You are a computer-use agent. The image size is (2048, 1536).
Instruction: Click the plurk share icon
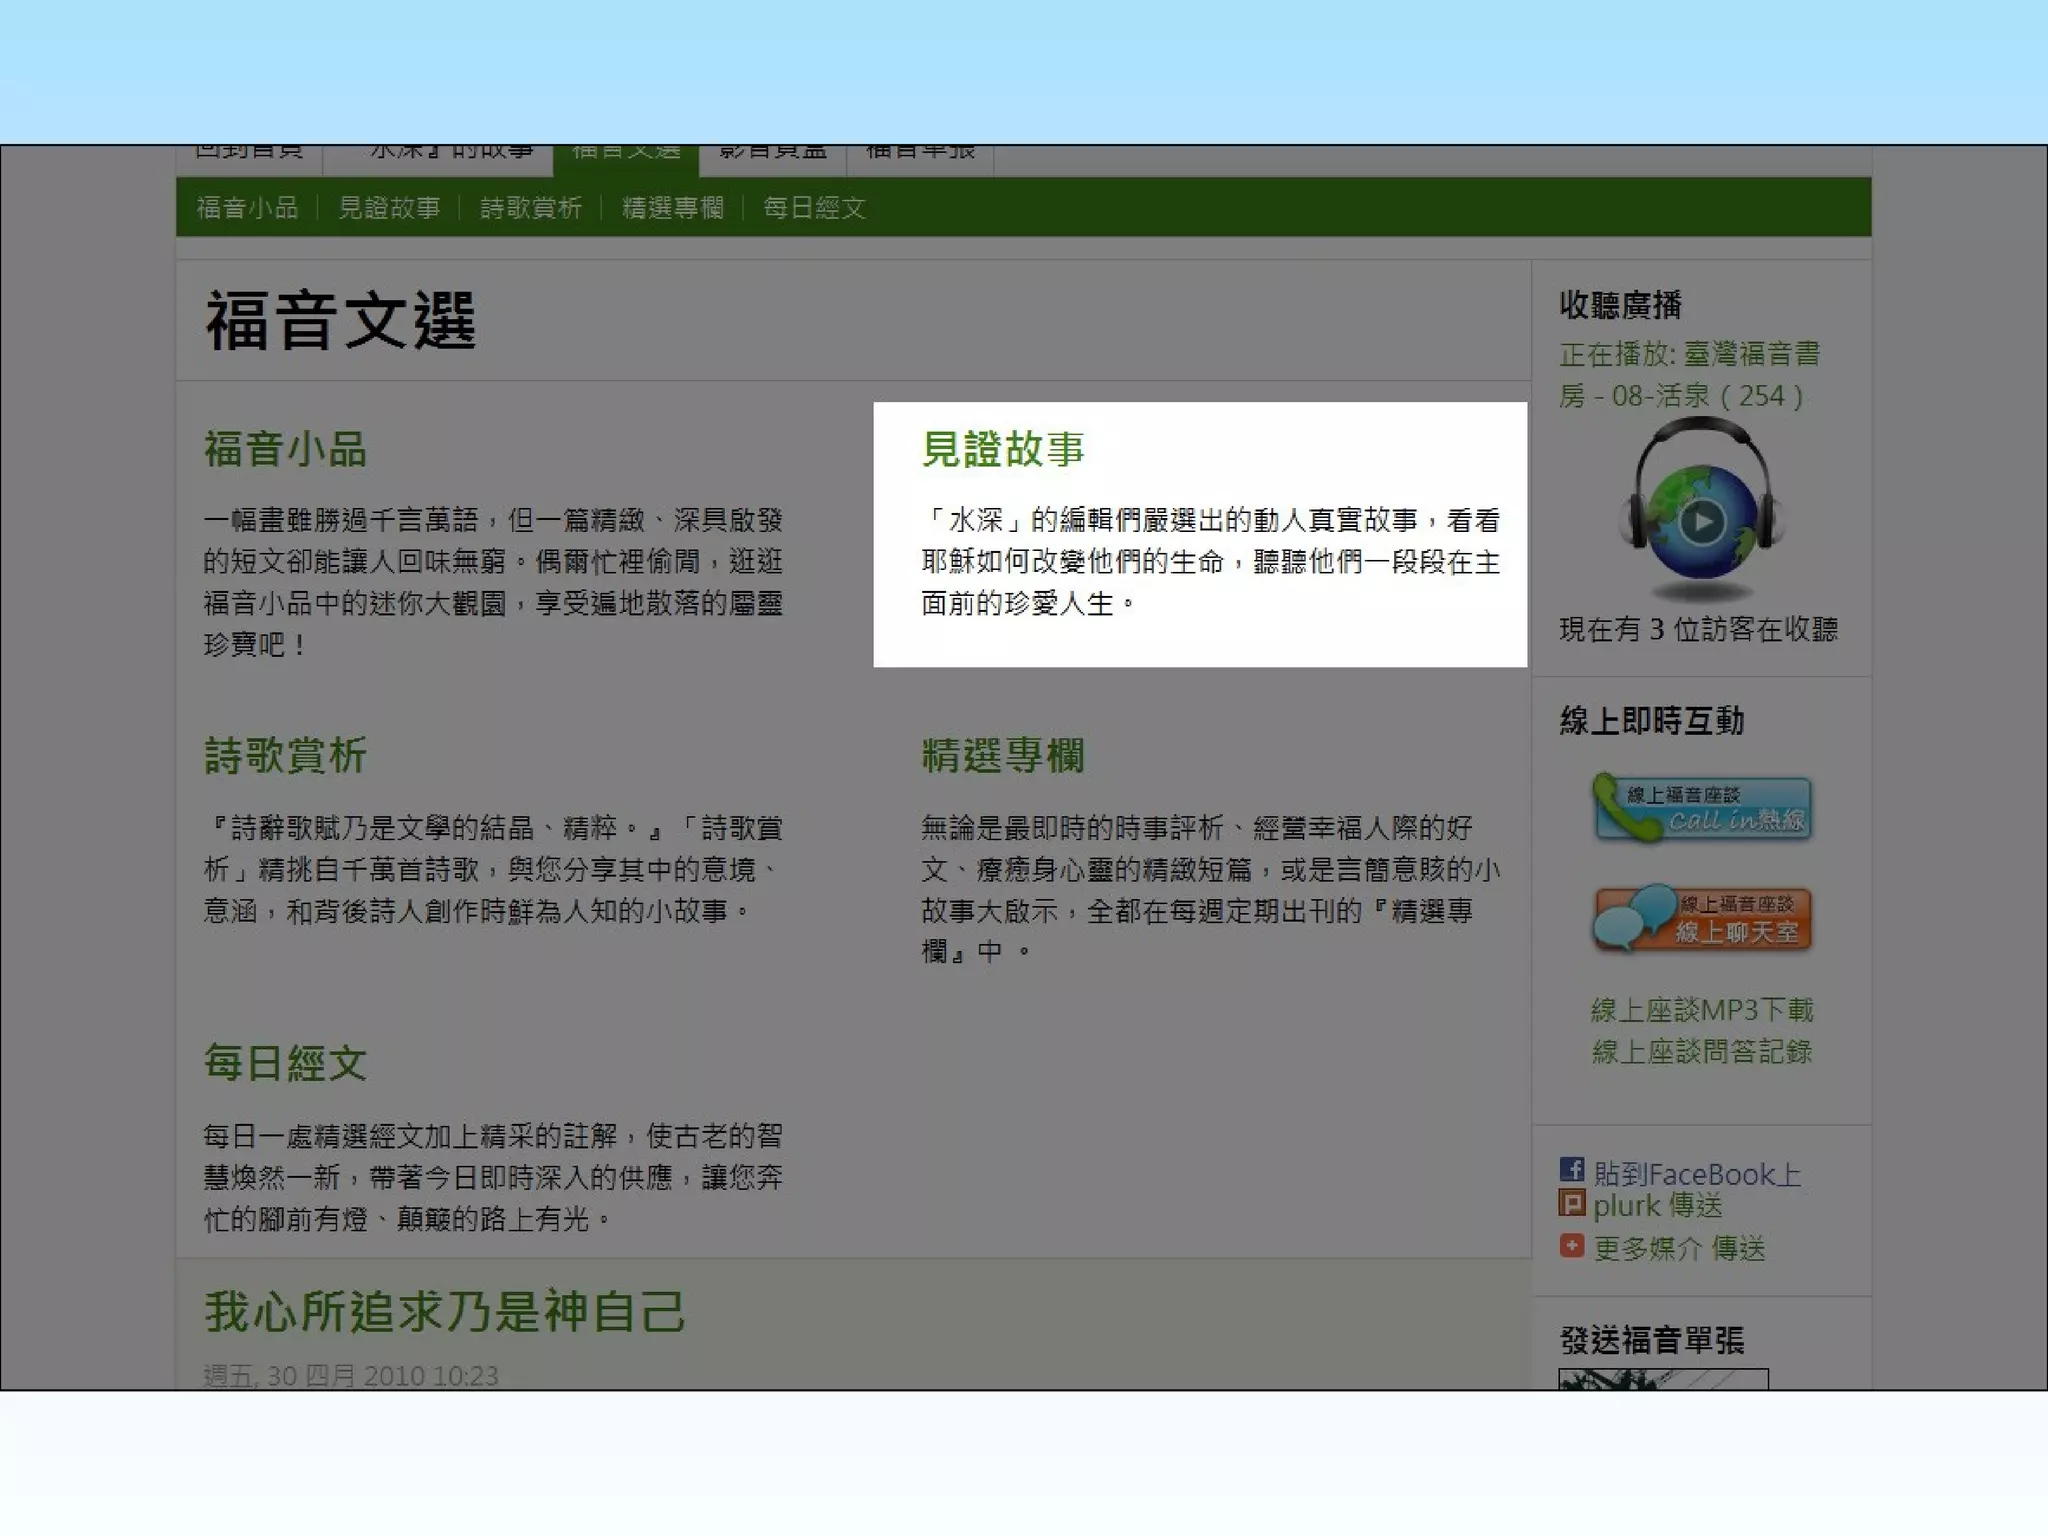(x=1571, y=1204)
